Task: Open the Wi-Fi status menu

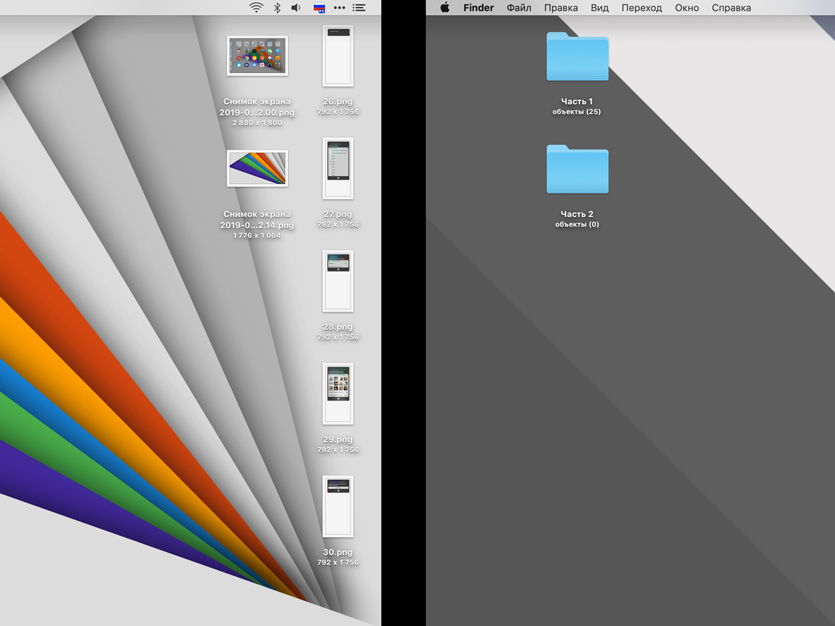Action: tap(256, 8)
